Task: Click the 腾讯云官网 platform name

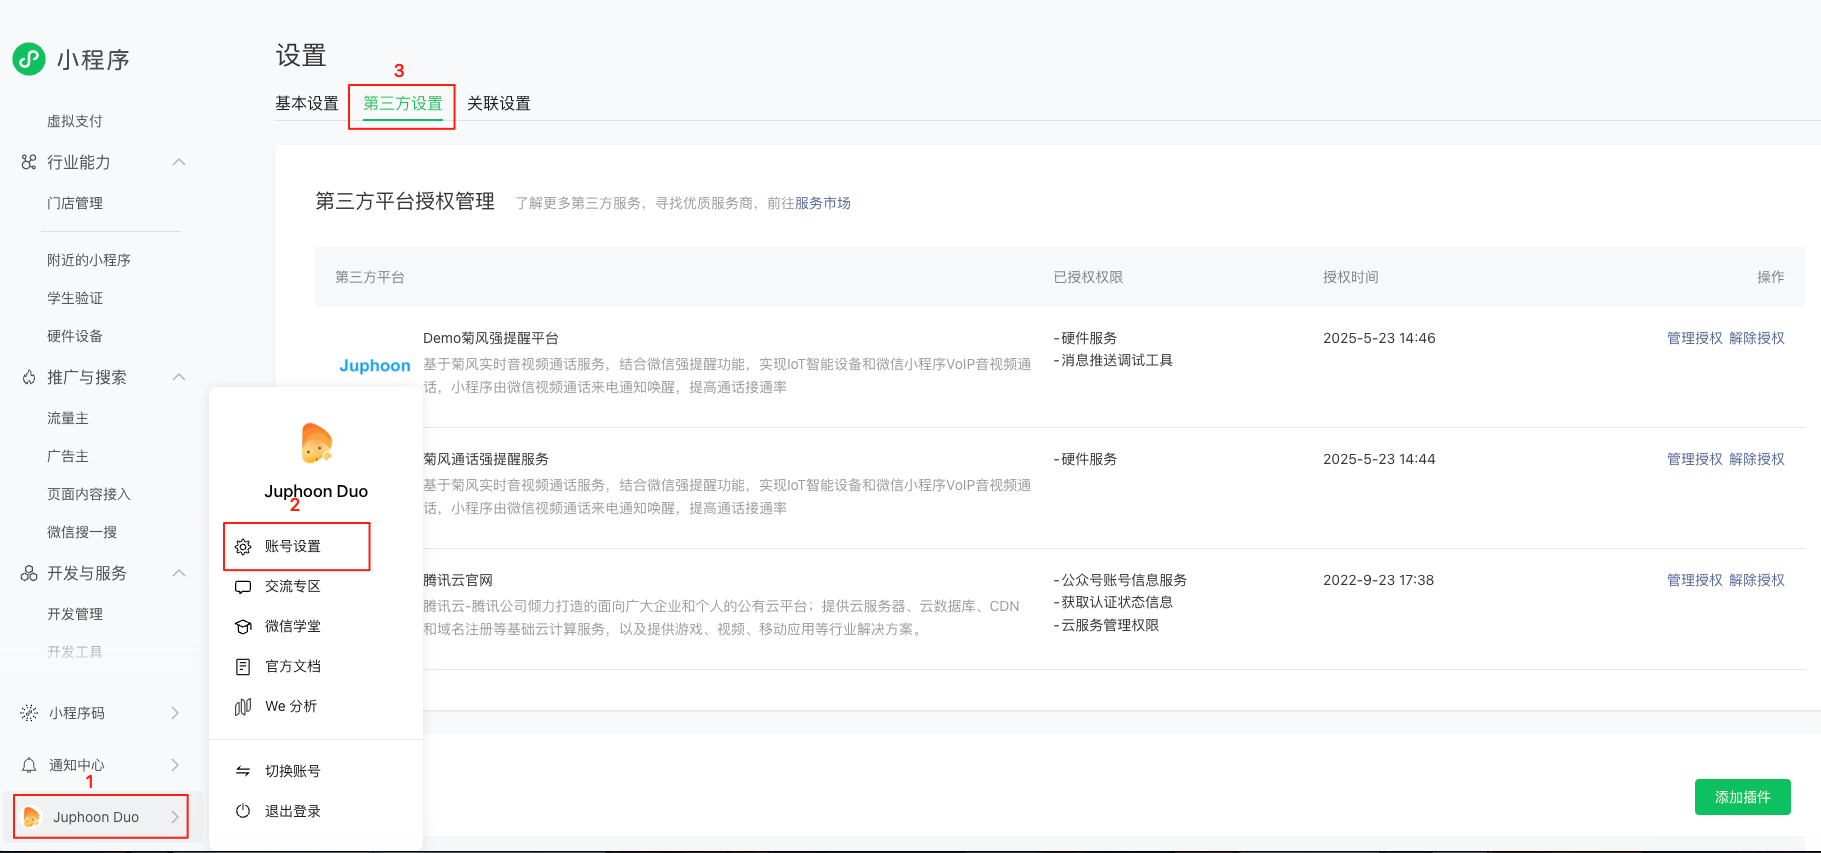Action: 458,580
